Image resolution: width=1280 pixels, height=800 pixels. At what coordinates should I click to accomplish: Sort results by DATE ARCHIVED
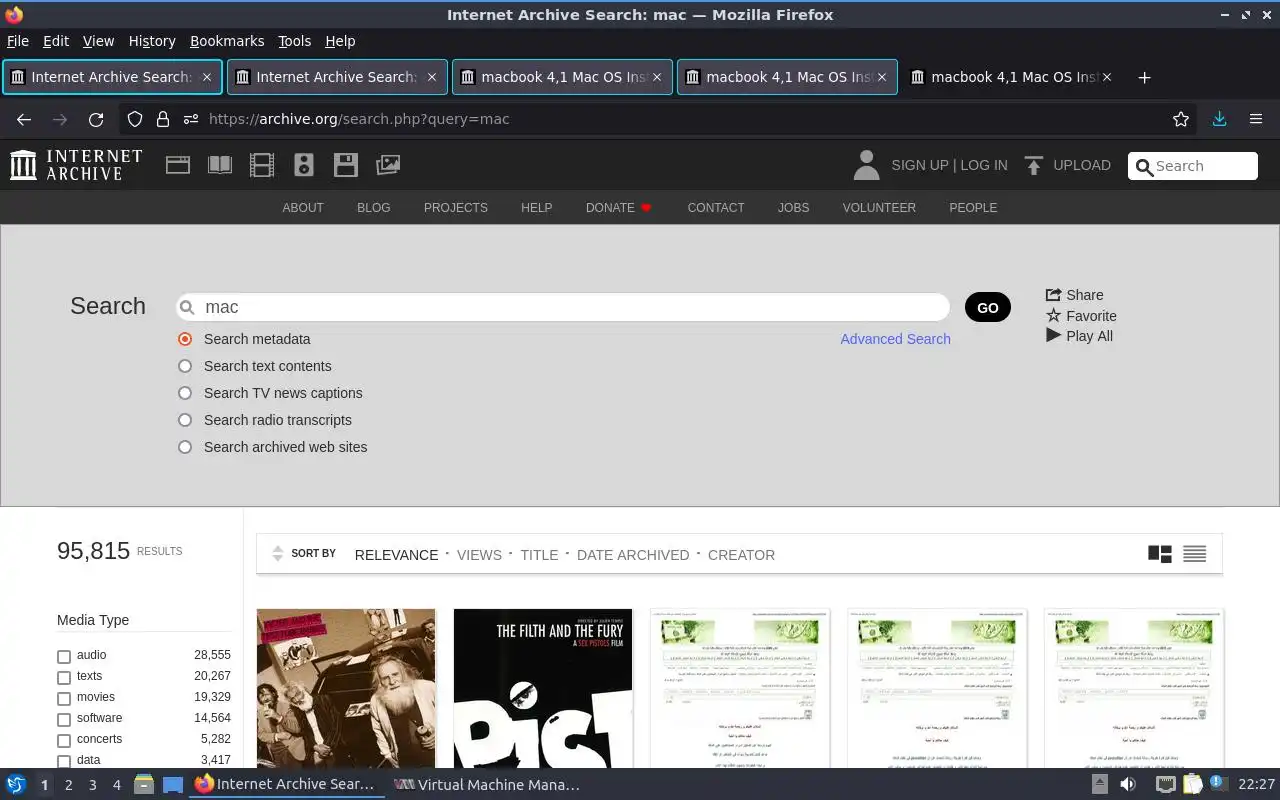(633, 555)
